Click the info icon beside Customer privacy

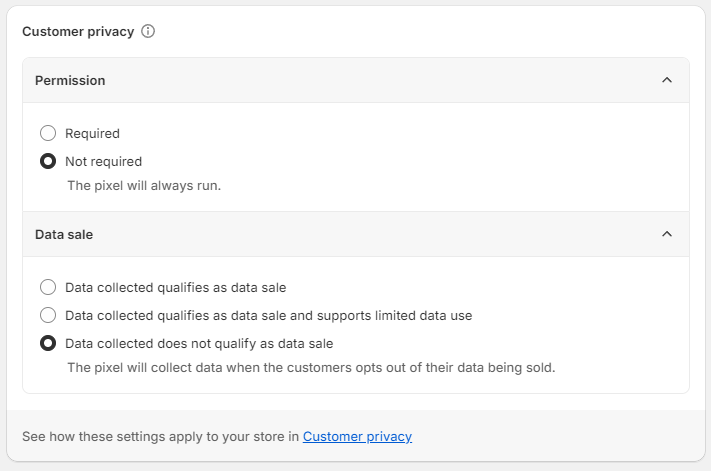click(148, 31)
